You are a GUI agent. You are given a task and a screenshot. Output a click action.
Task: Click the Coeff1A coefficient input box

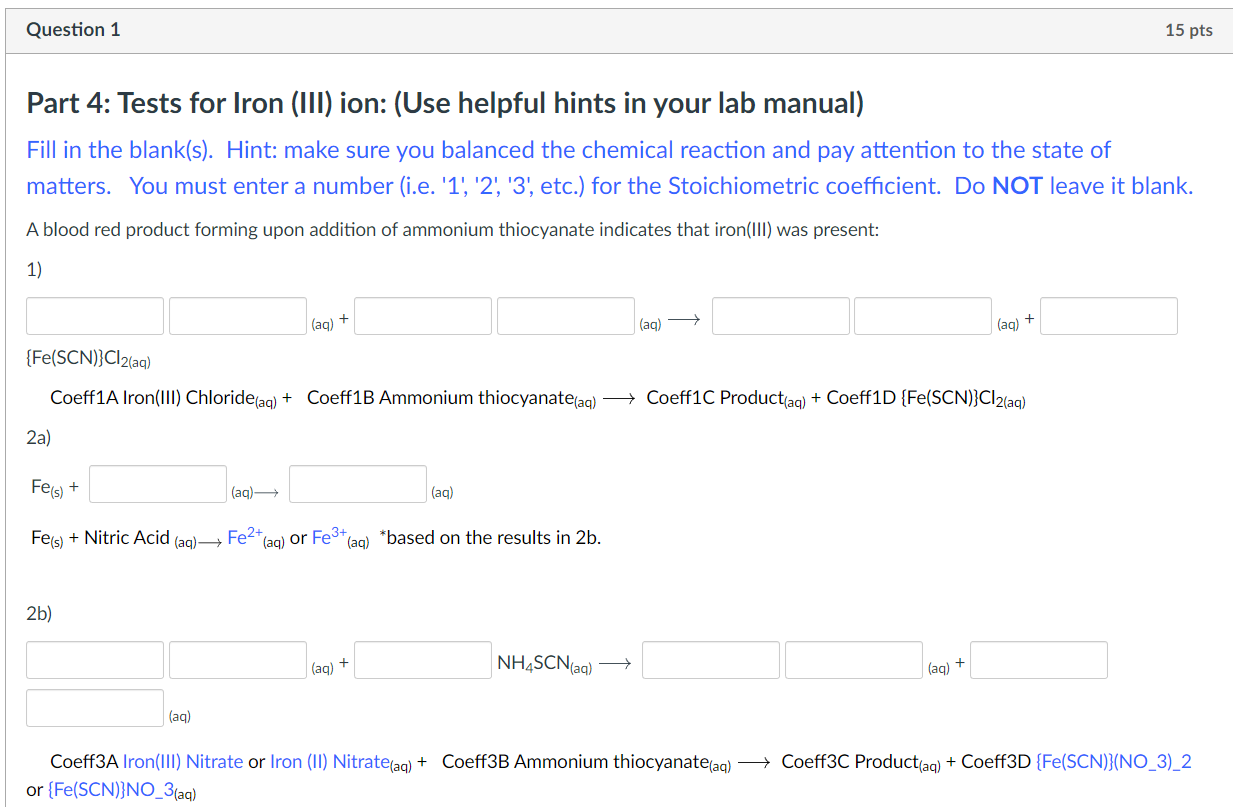point(94,315)
